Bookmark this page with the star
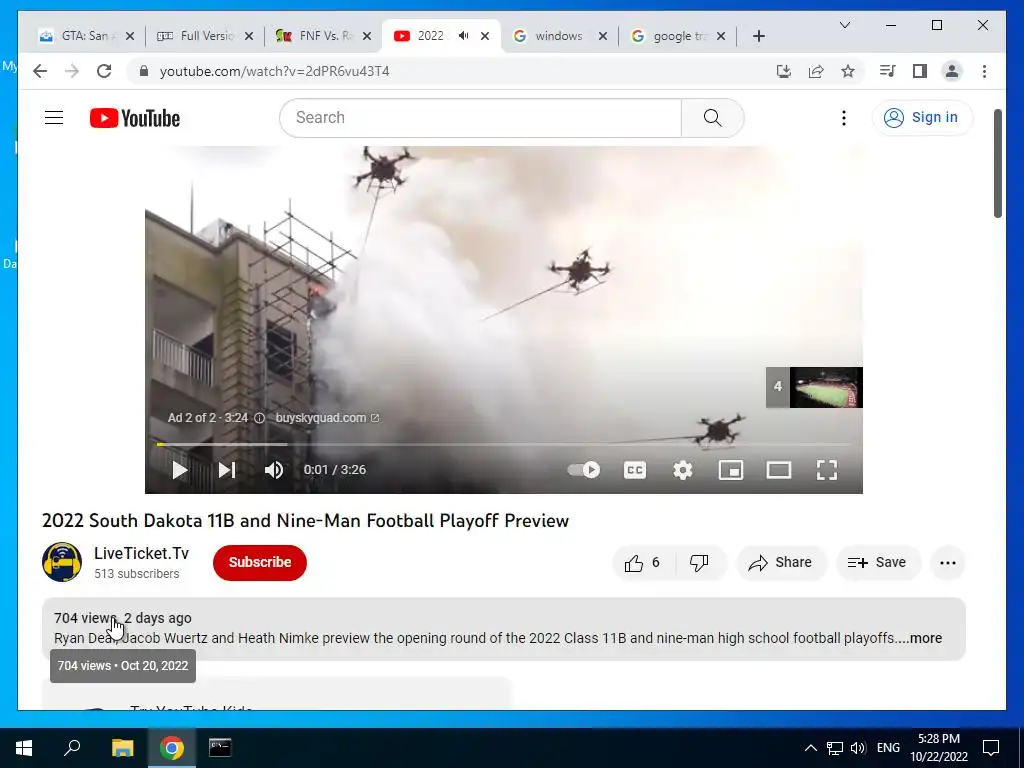The image size is (1024, 768). pyautogui.click(x=848, y=71)
